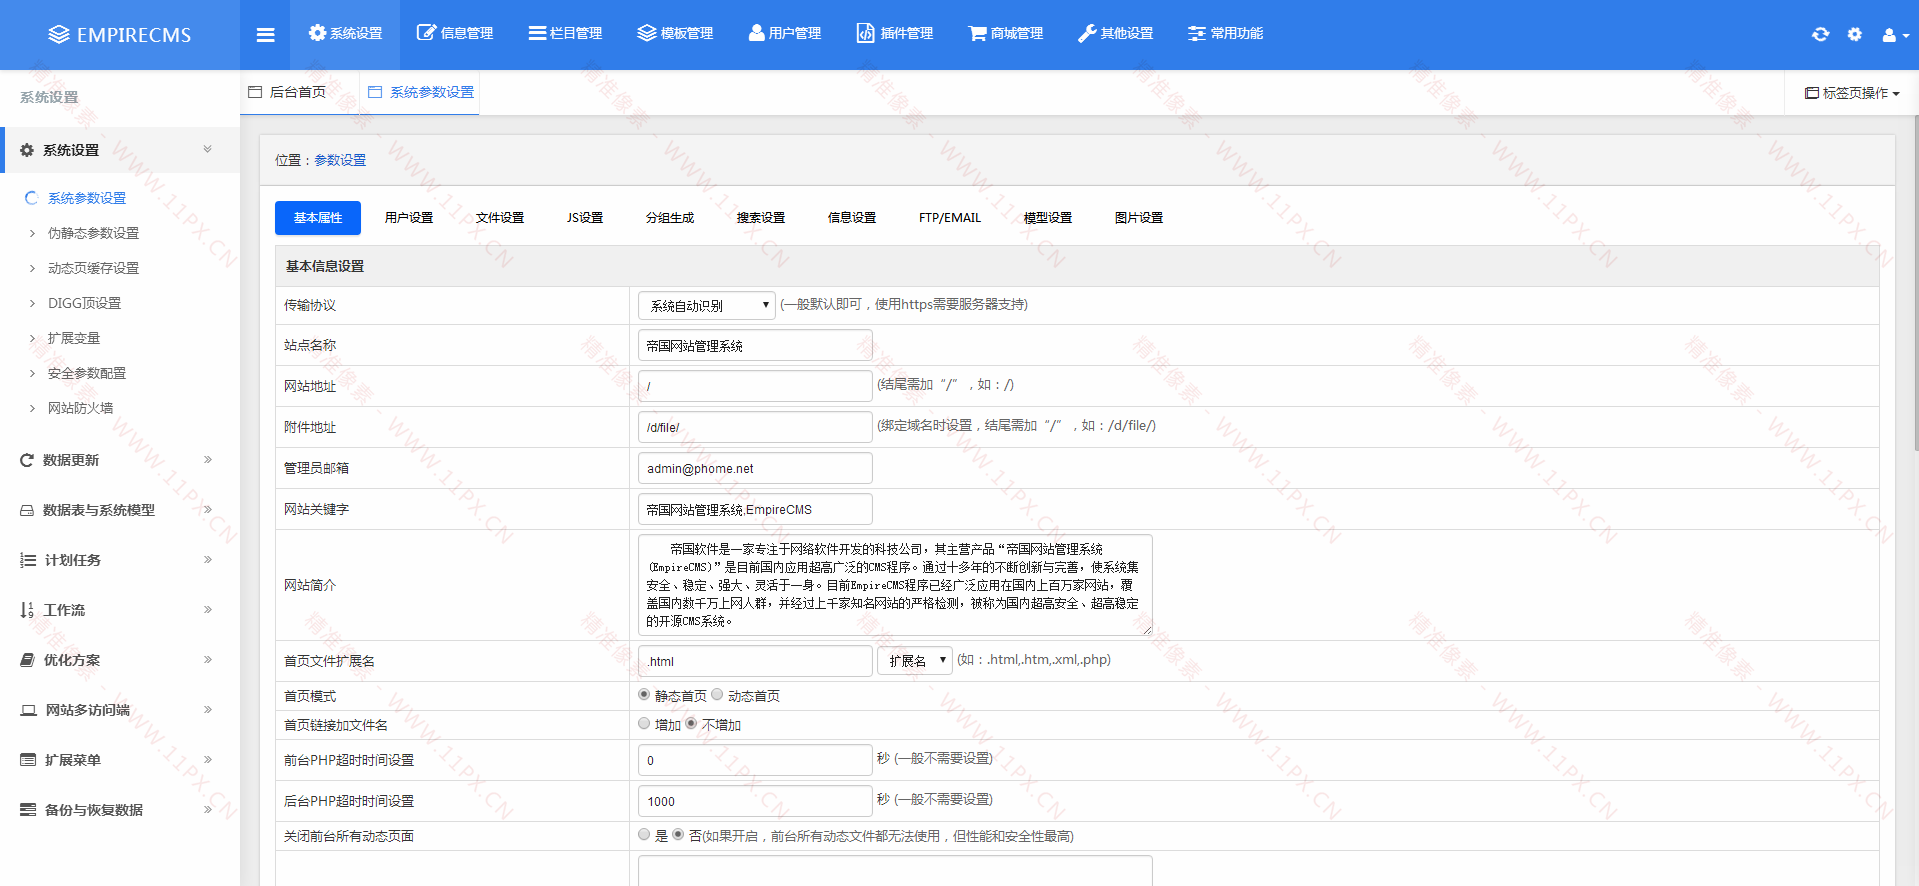Click the server icon beside 备份与恢复数据
Viewport: 1919px width, 886px height.
tap(28, 810)
